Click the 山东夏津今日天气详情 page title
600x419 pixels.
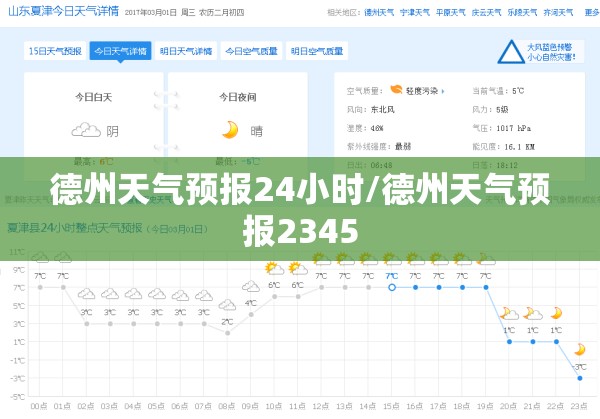click(64, 11)
